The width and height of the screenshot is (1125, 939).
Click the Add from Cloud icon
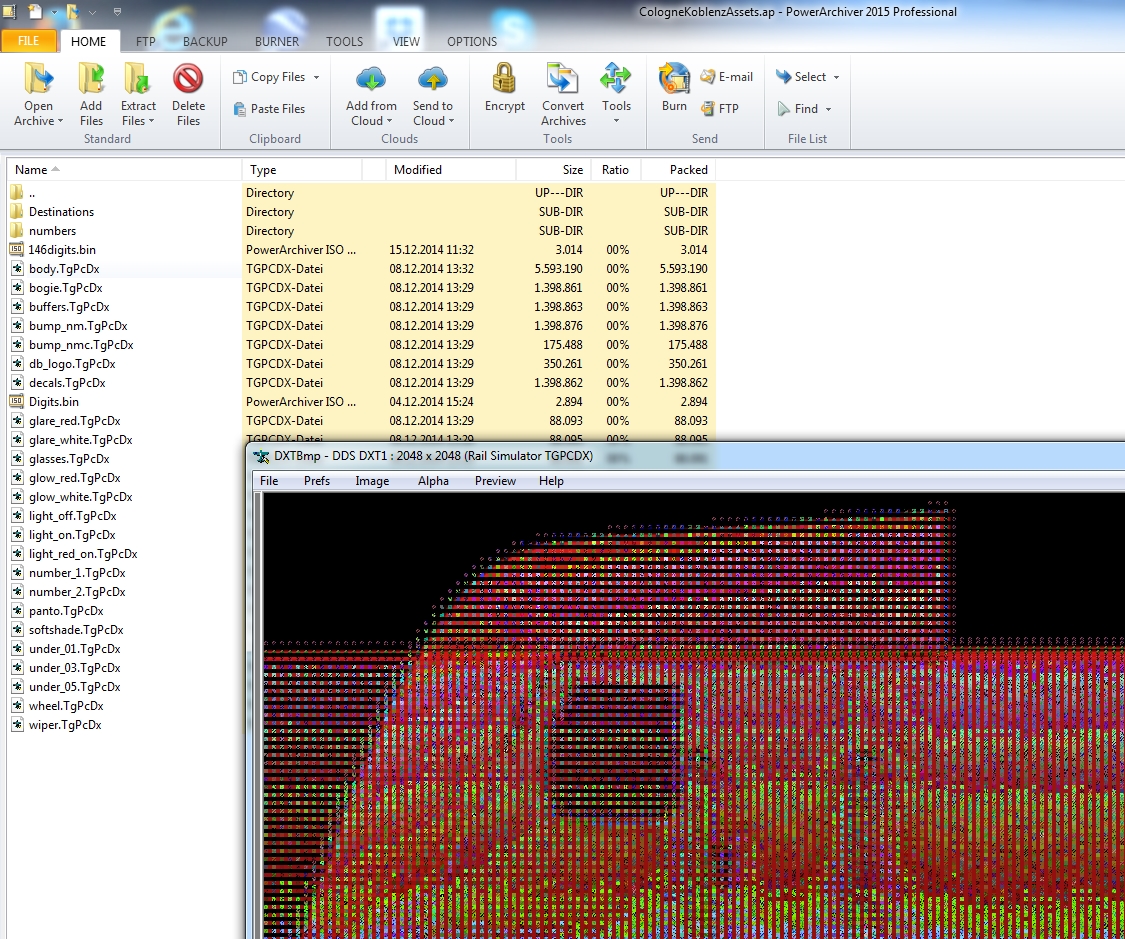371,79
